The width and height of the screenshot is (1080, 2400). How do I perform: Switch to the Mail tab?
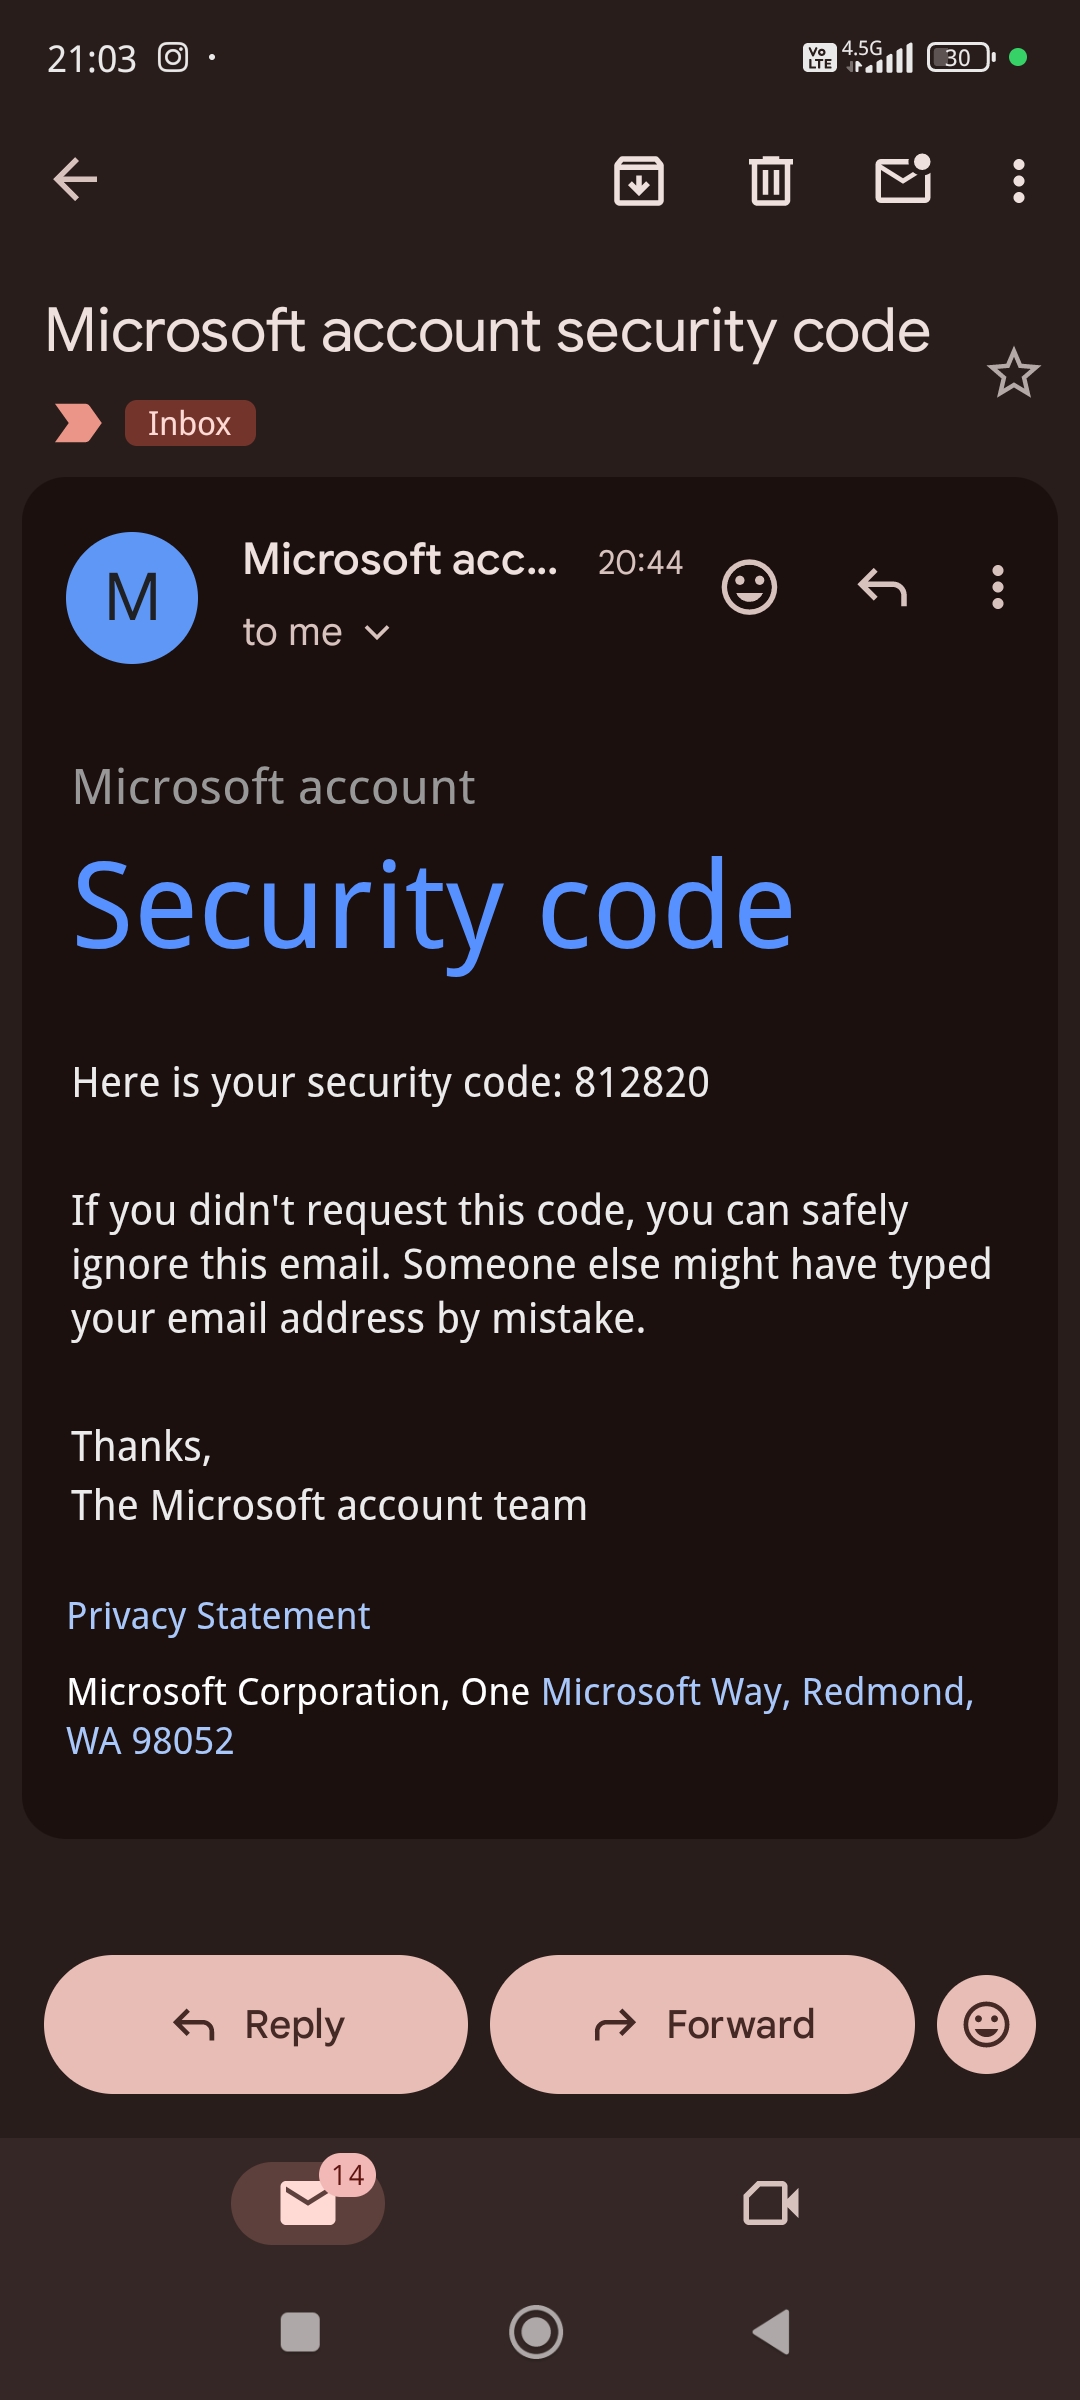tap(308, 2203)
